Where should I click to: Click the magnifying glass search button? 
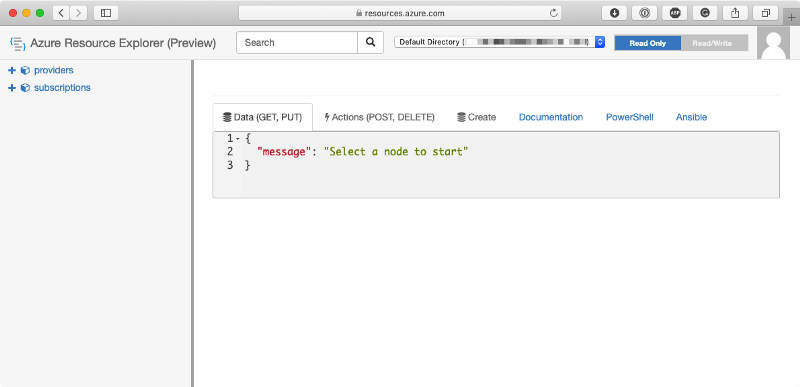point(370,42)
